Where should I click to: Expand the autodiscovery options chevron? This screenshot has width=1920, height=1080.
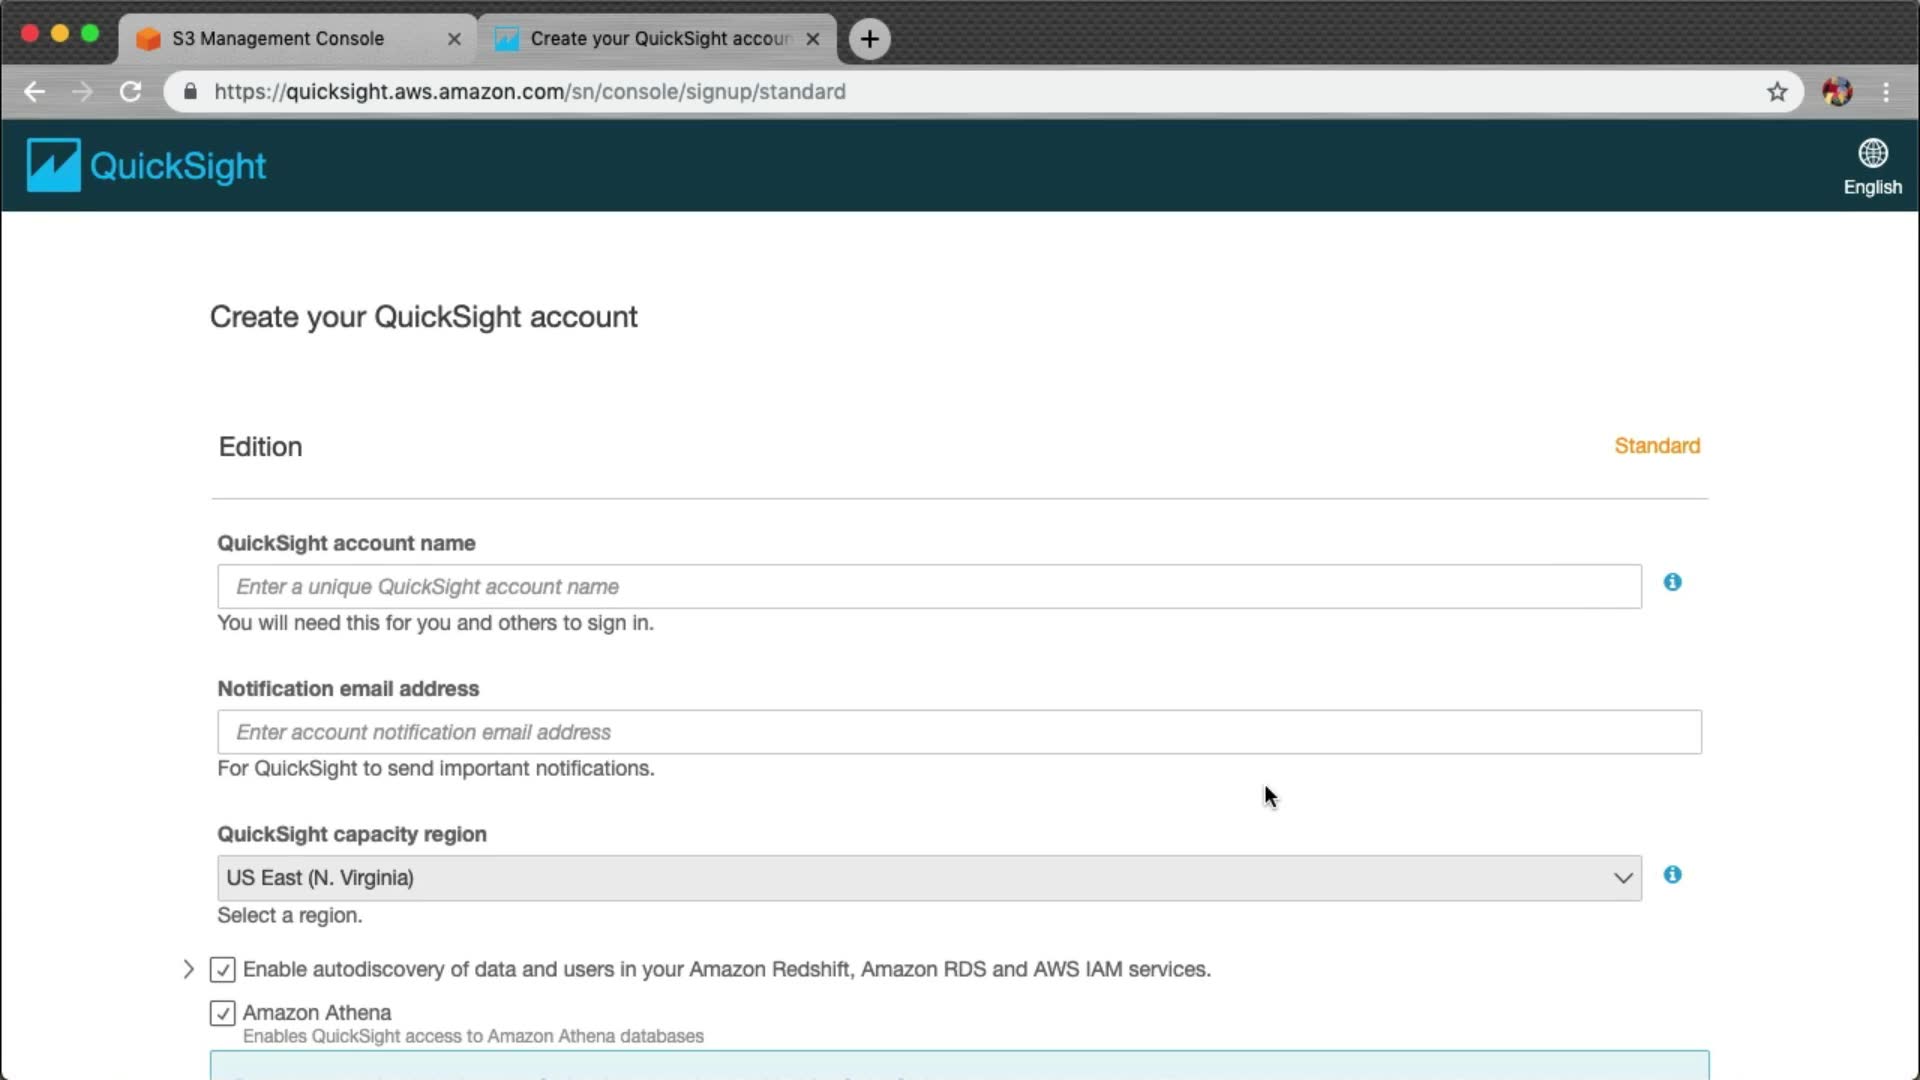188,969
